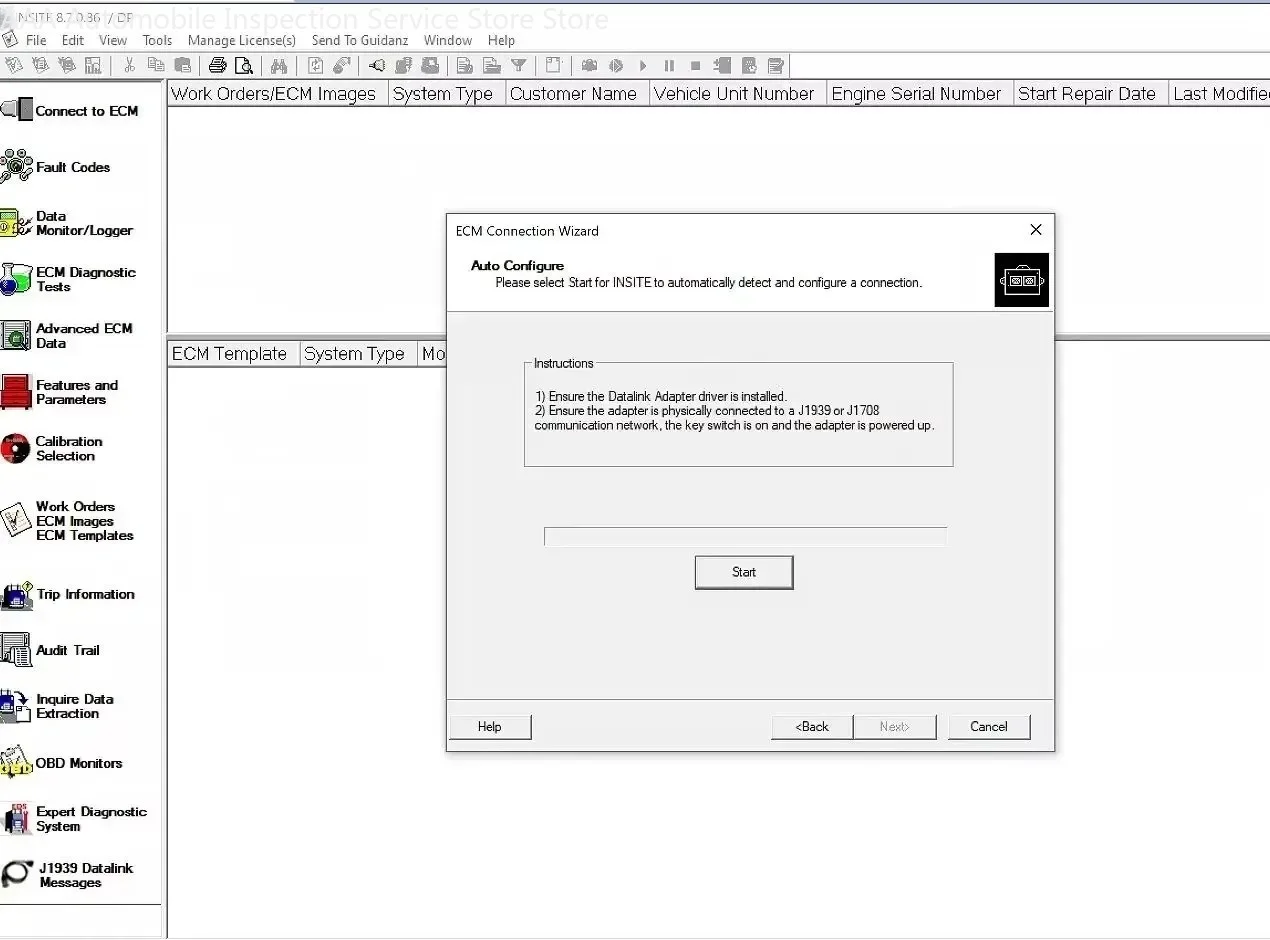Click the Refresh toolbar icon

(315, 66)
